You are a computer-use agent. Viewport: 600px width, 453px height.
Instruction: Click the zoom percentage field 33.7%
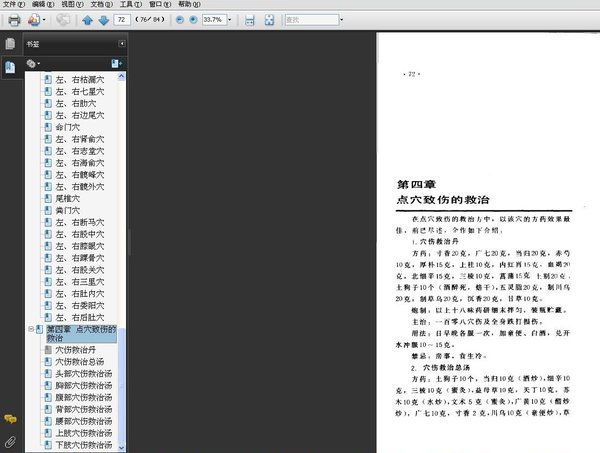click(x=214, y=20)
